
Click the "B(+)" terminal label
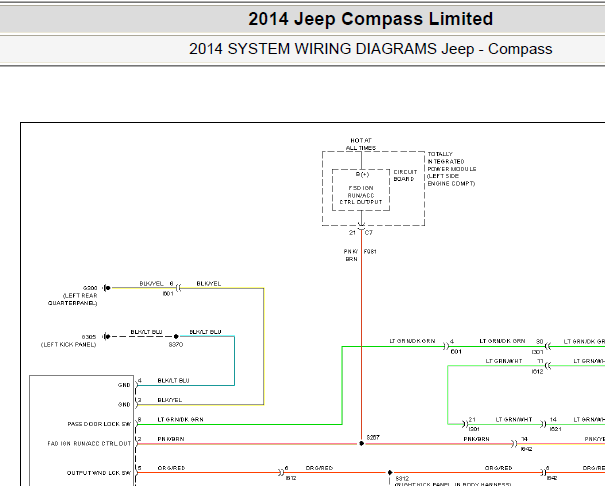pyautogui.click(x=362, y=174)
